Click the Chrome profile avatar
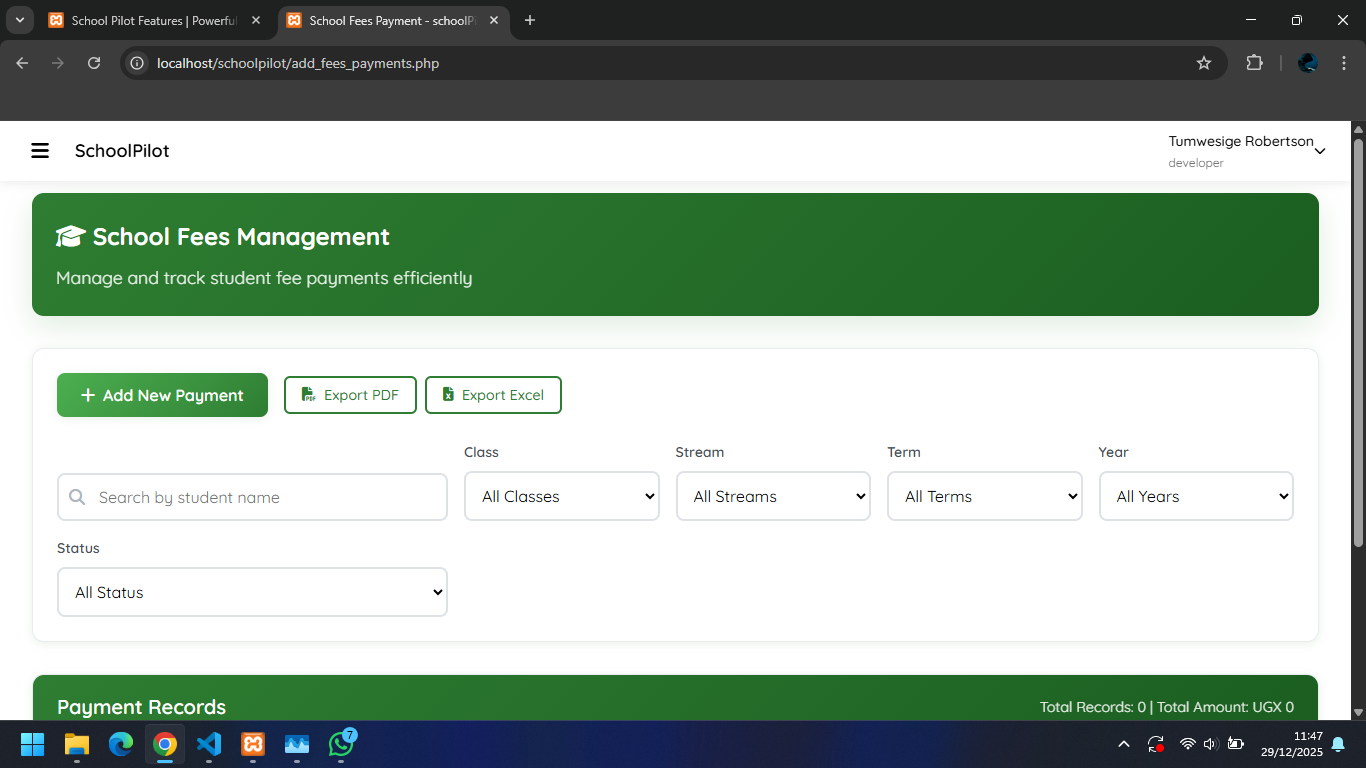 (1307, 62)
